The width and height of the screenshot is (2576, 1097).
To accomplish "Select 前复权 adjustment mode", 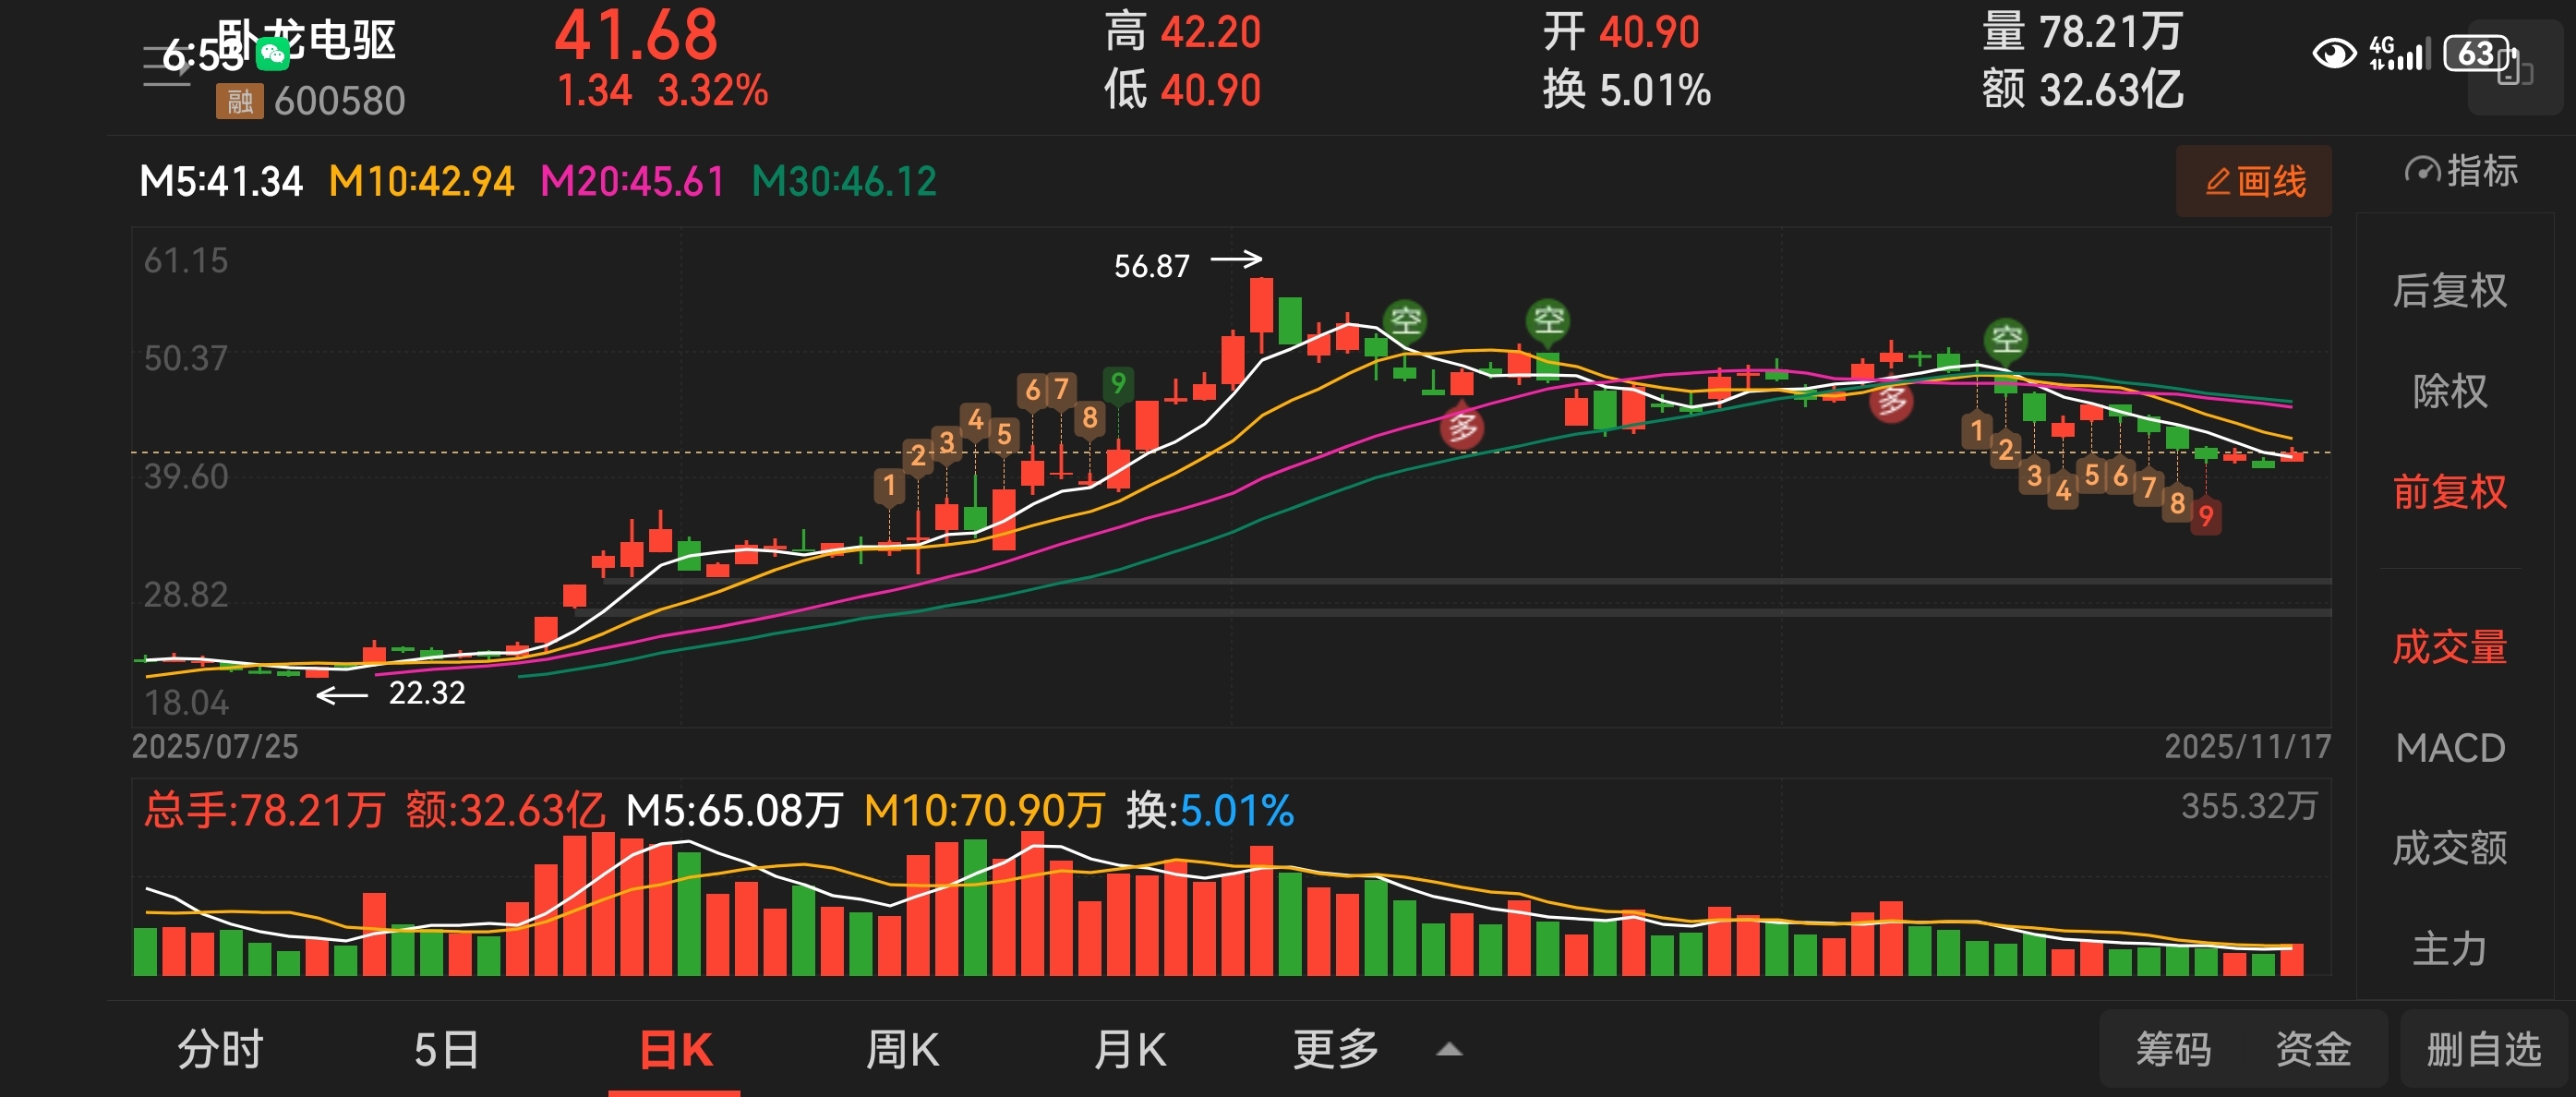I will pos(2449,492).
